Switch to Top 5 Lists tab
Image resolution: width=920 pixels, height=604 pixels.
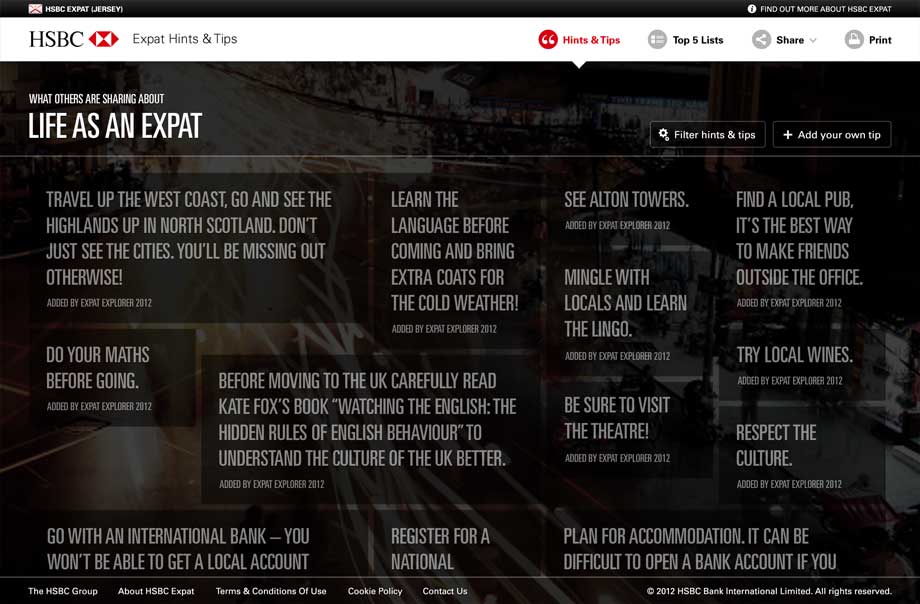(697, 40)
